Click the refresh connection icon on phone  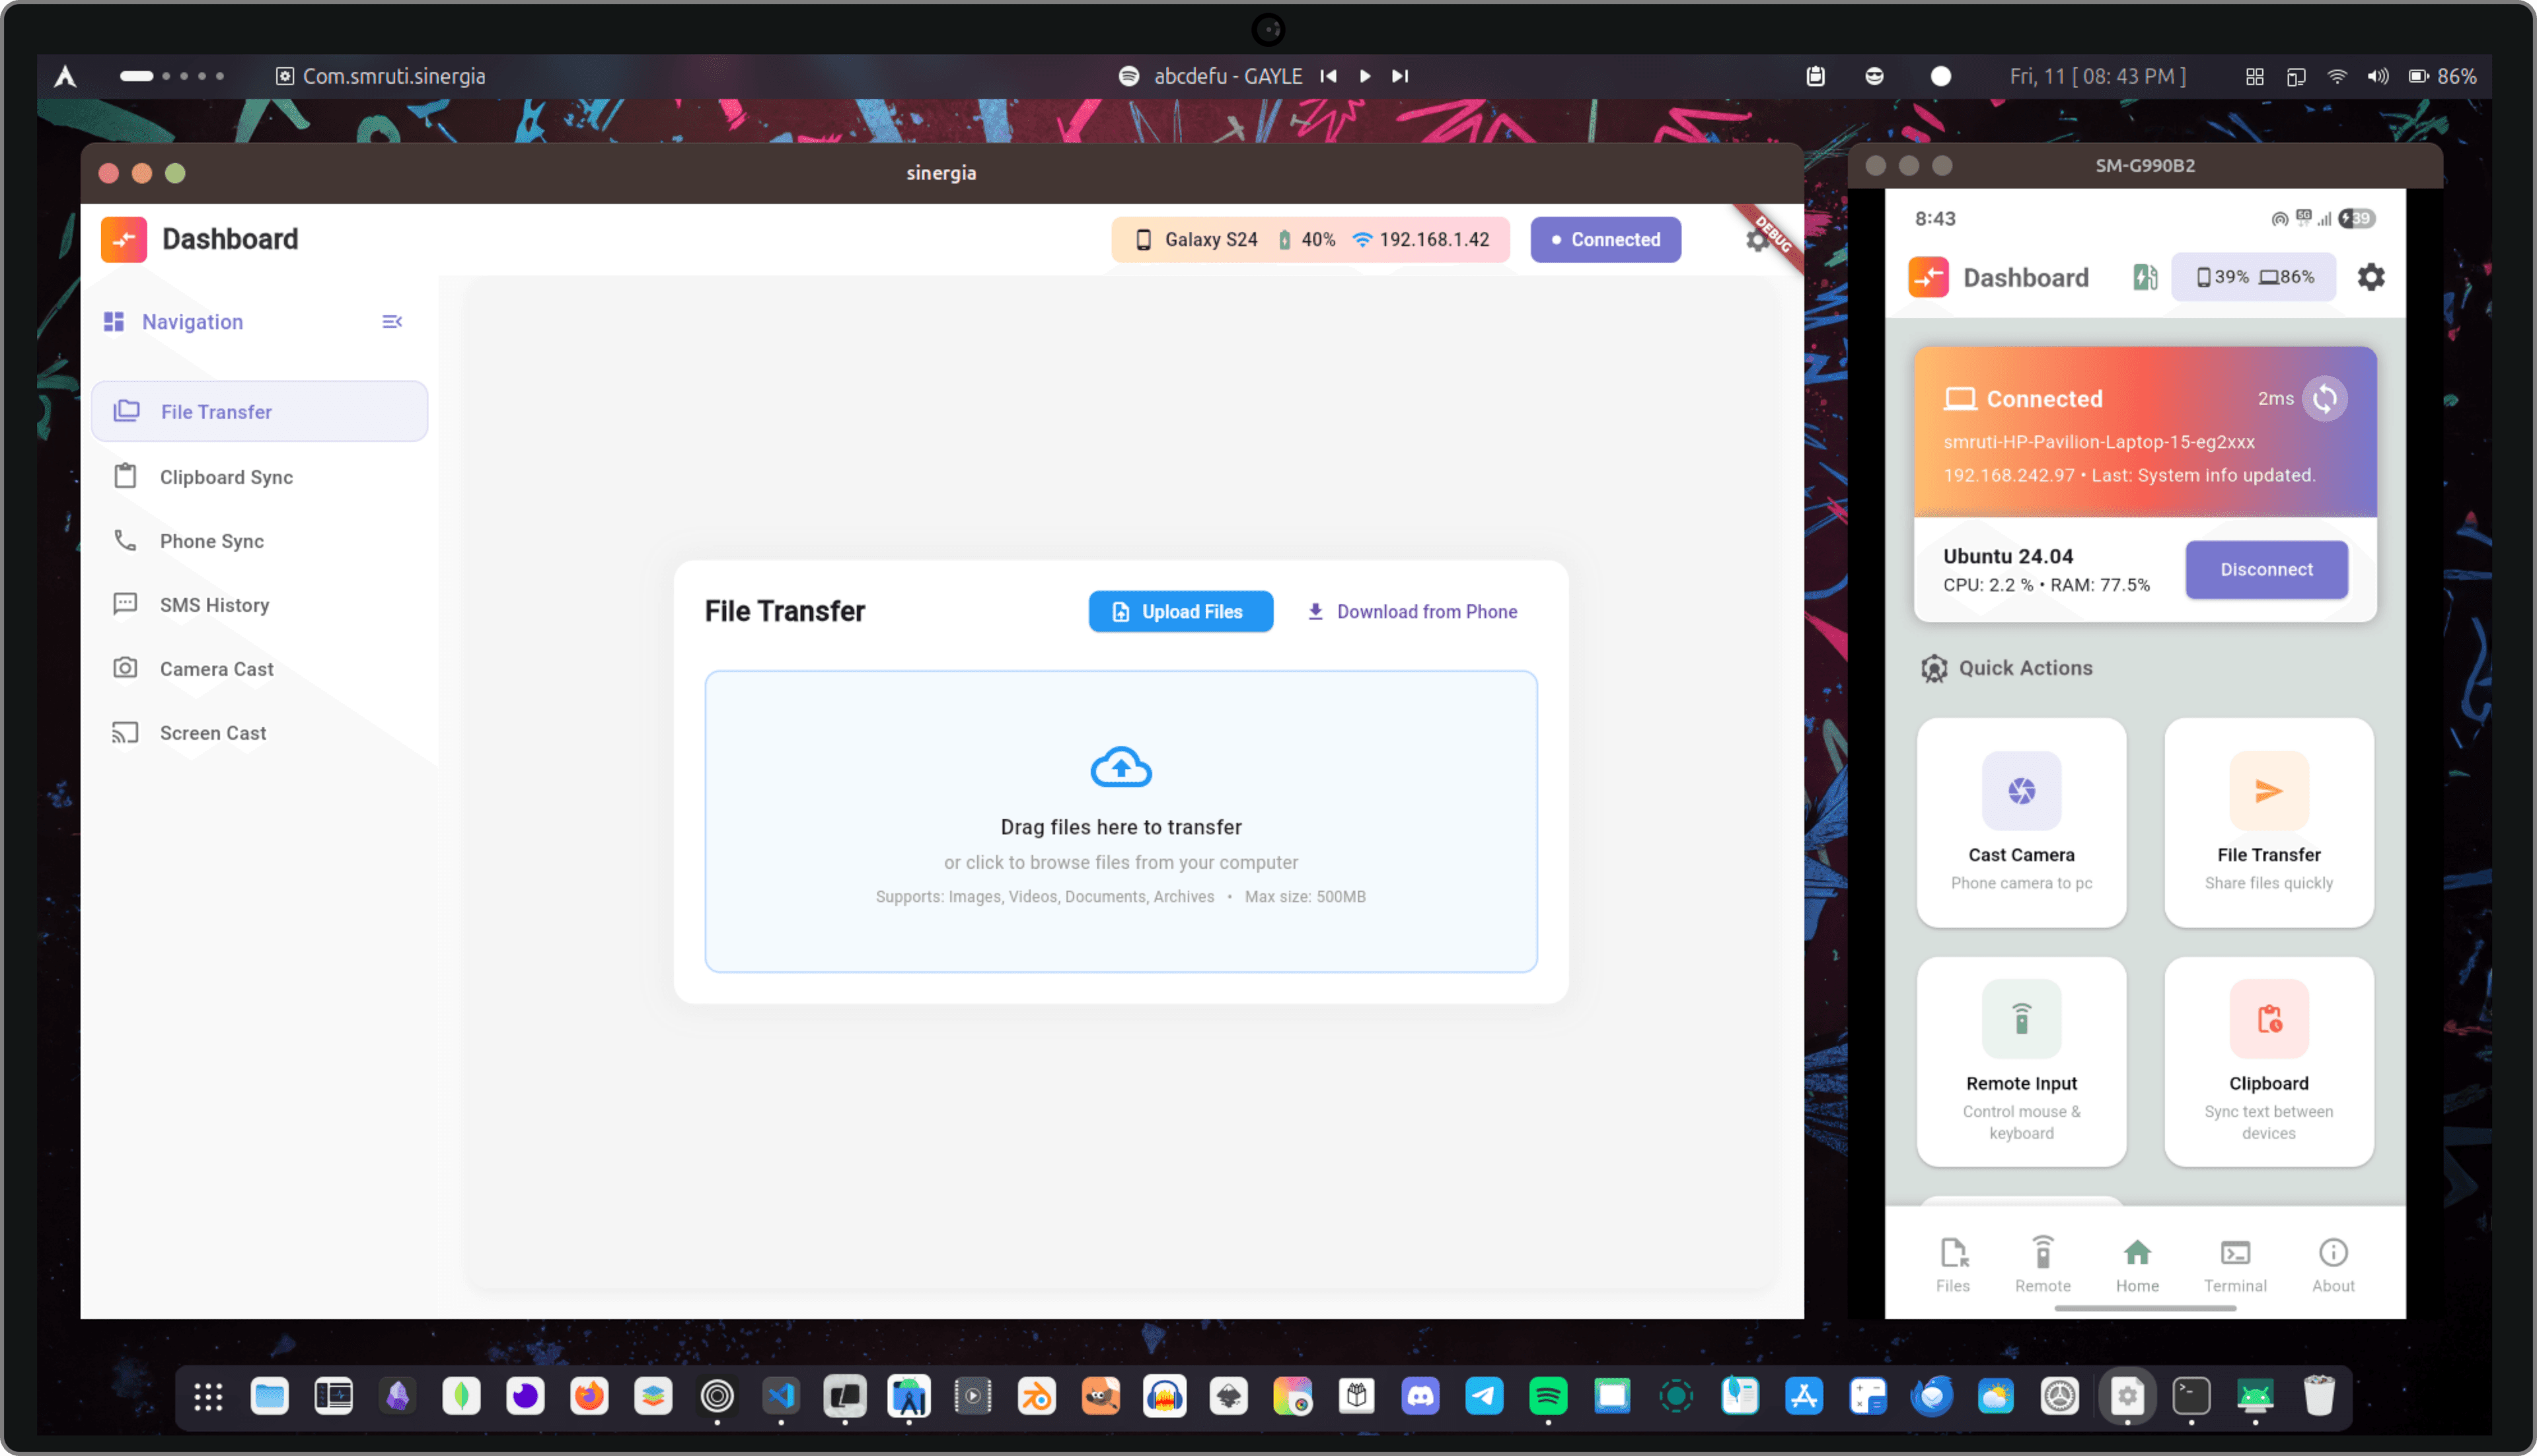coord(2324,399)
